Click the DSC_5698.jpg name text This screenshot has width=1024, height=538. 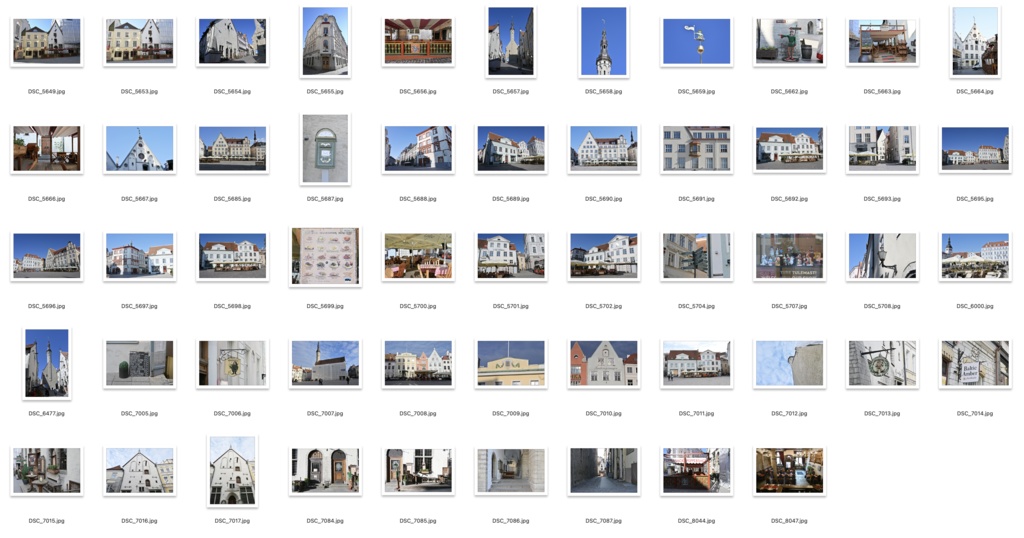tap(232, 306)
